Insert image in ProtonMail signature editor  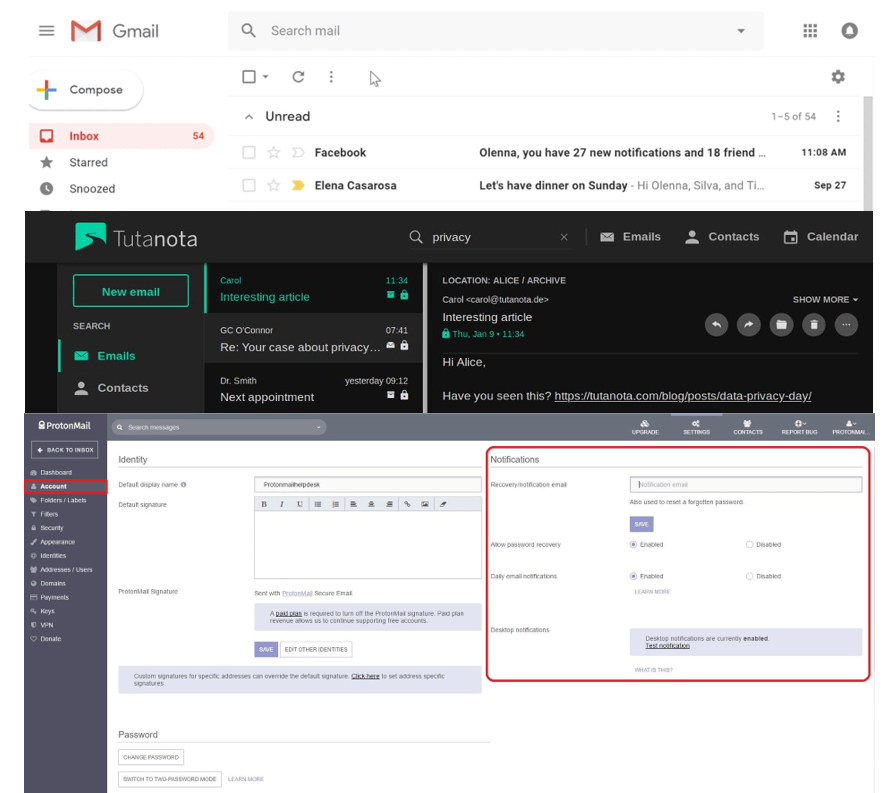tap(425, 504)
